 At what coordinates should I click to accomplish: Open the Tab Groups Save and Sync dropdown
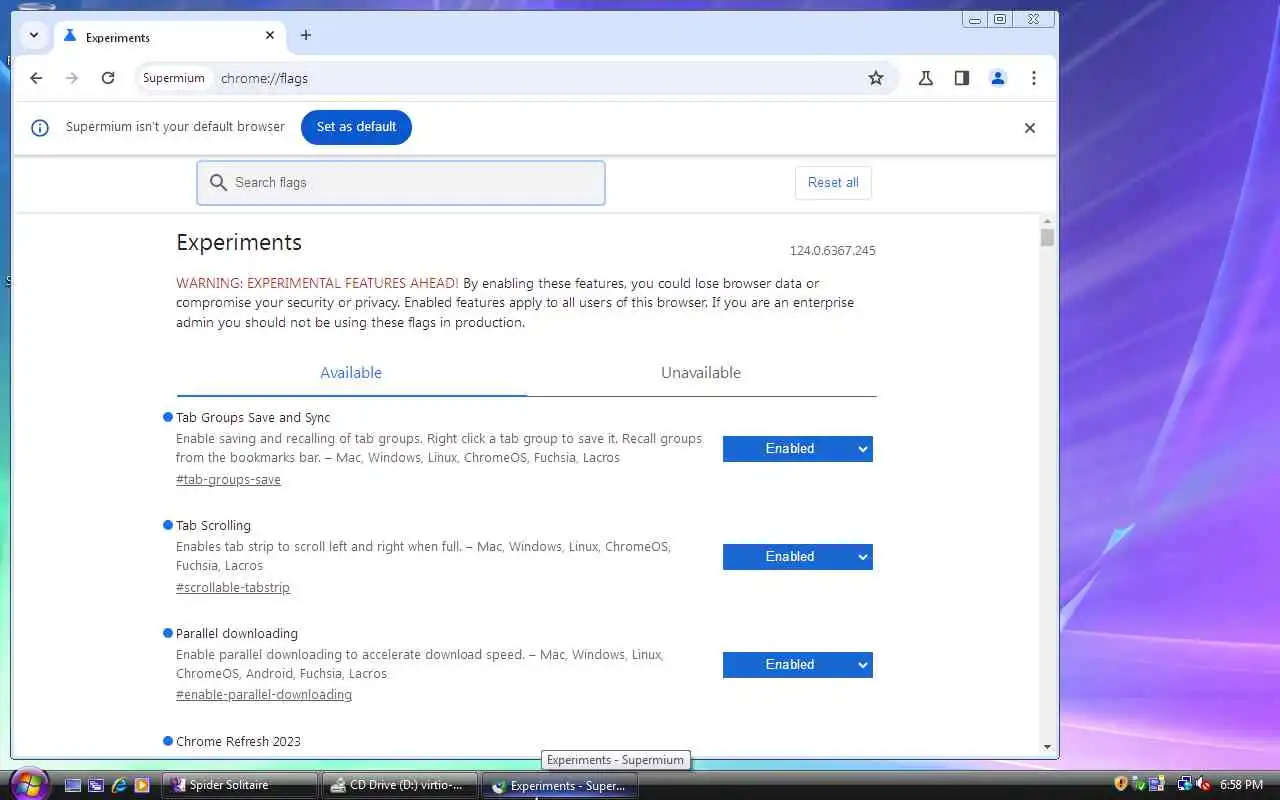(798, 449)
